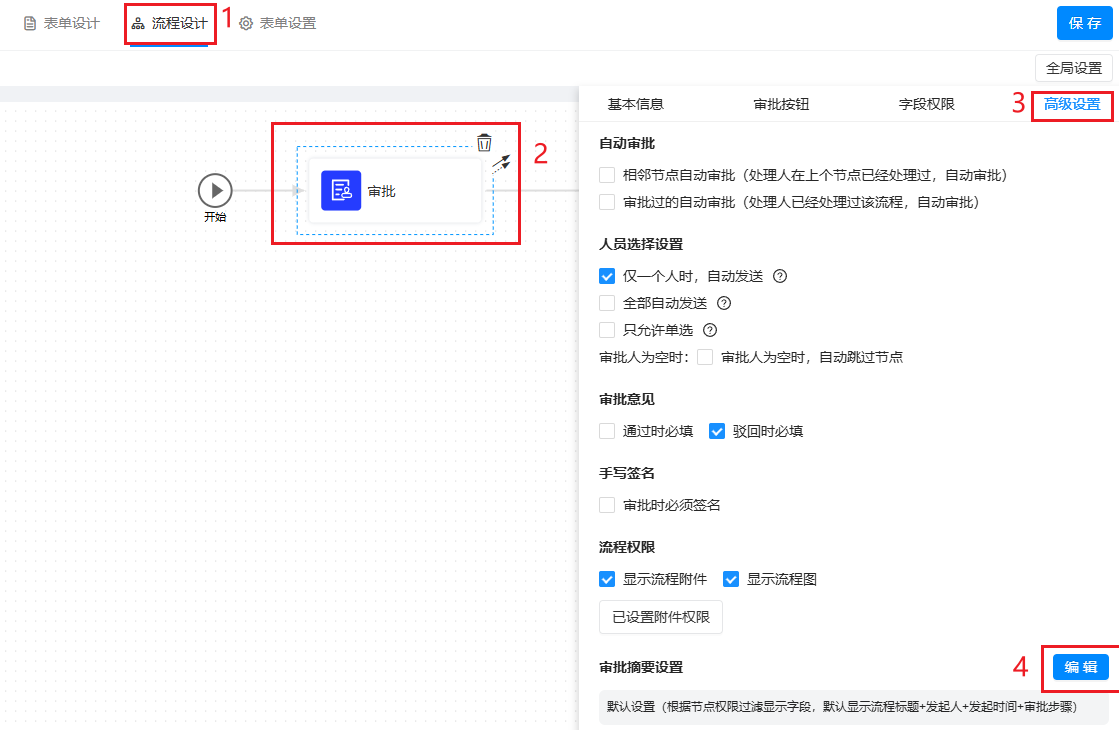Screen dimensions: 1119x730
Task: Check 审批时必须签名 checkbox
Action: 607,505
